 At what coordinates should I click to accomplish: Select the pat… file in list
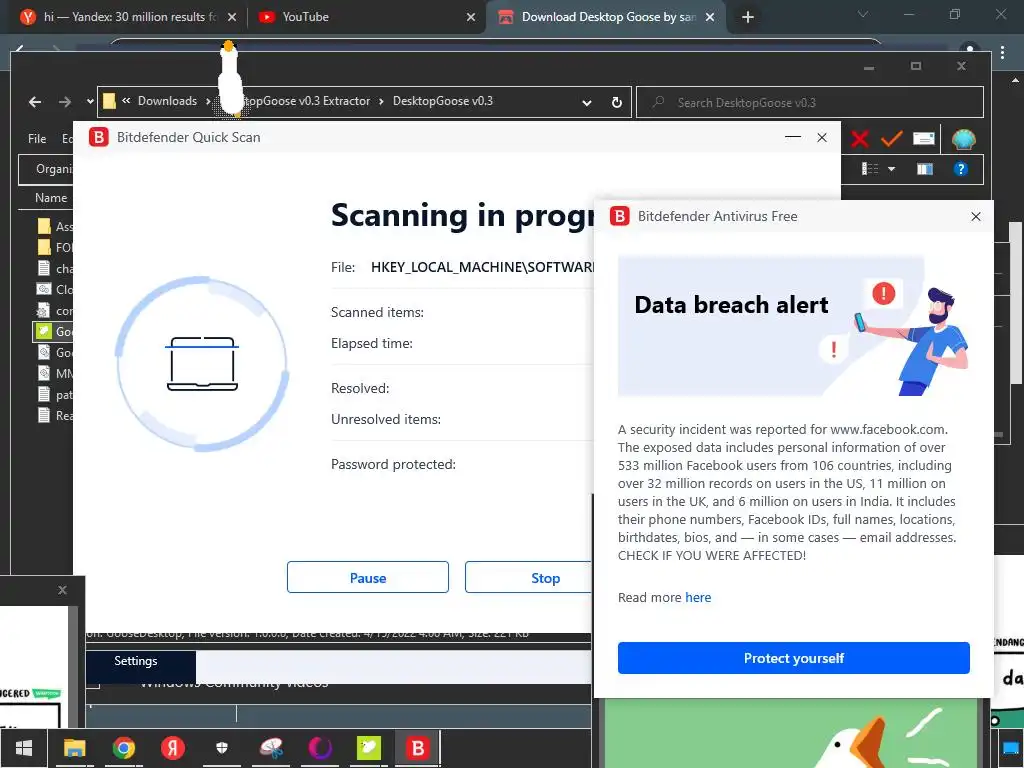55,394
